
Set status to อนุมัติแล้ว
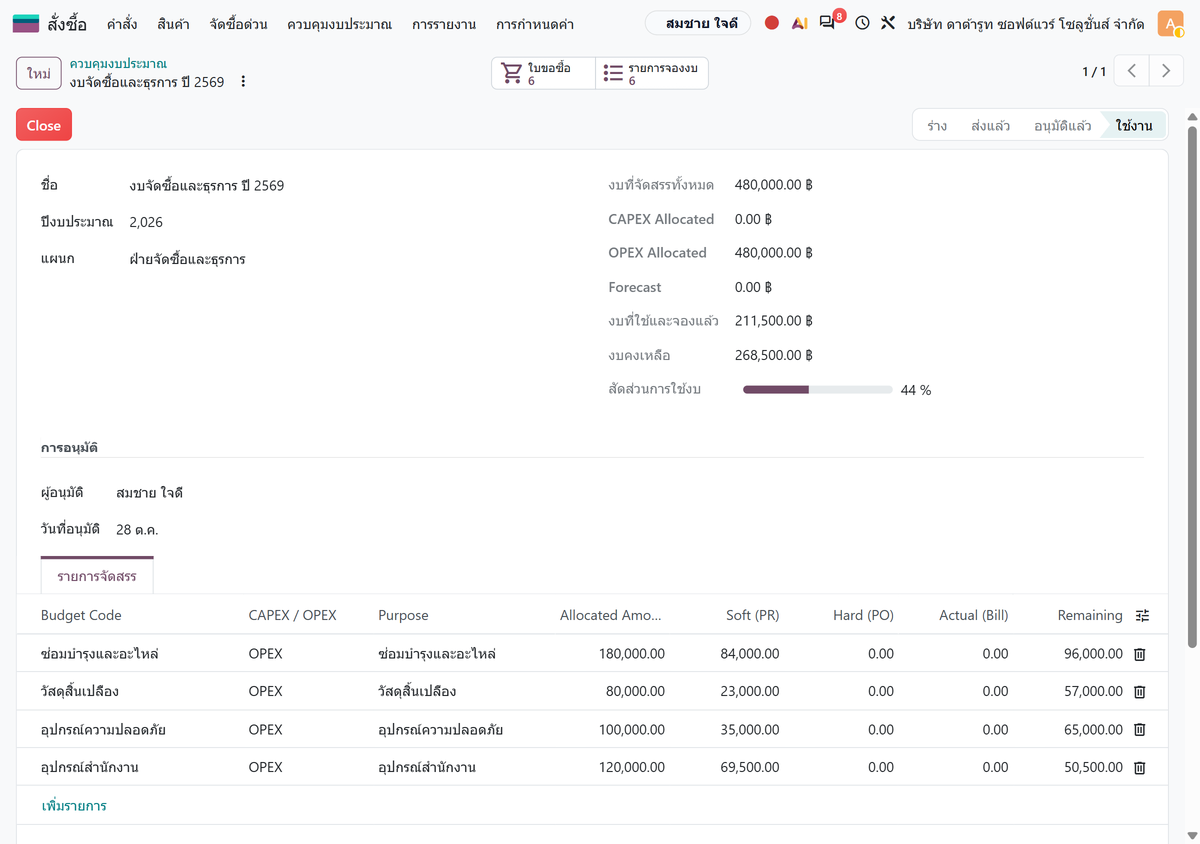click(1063, 125)
